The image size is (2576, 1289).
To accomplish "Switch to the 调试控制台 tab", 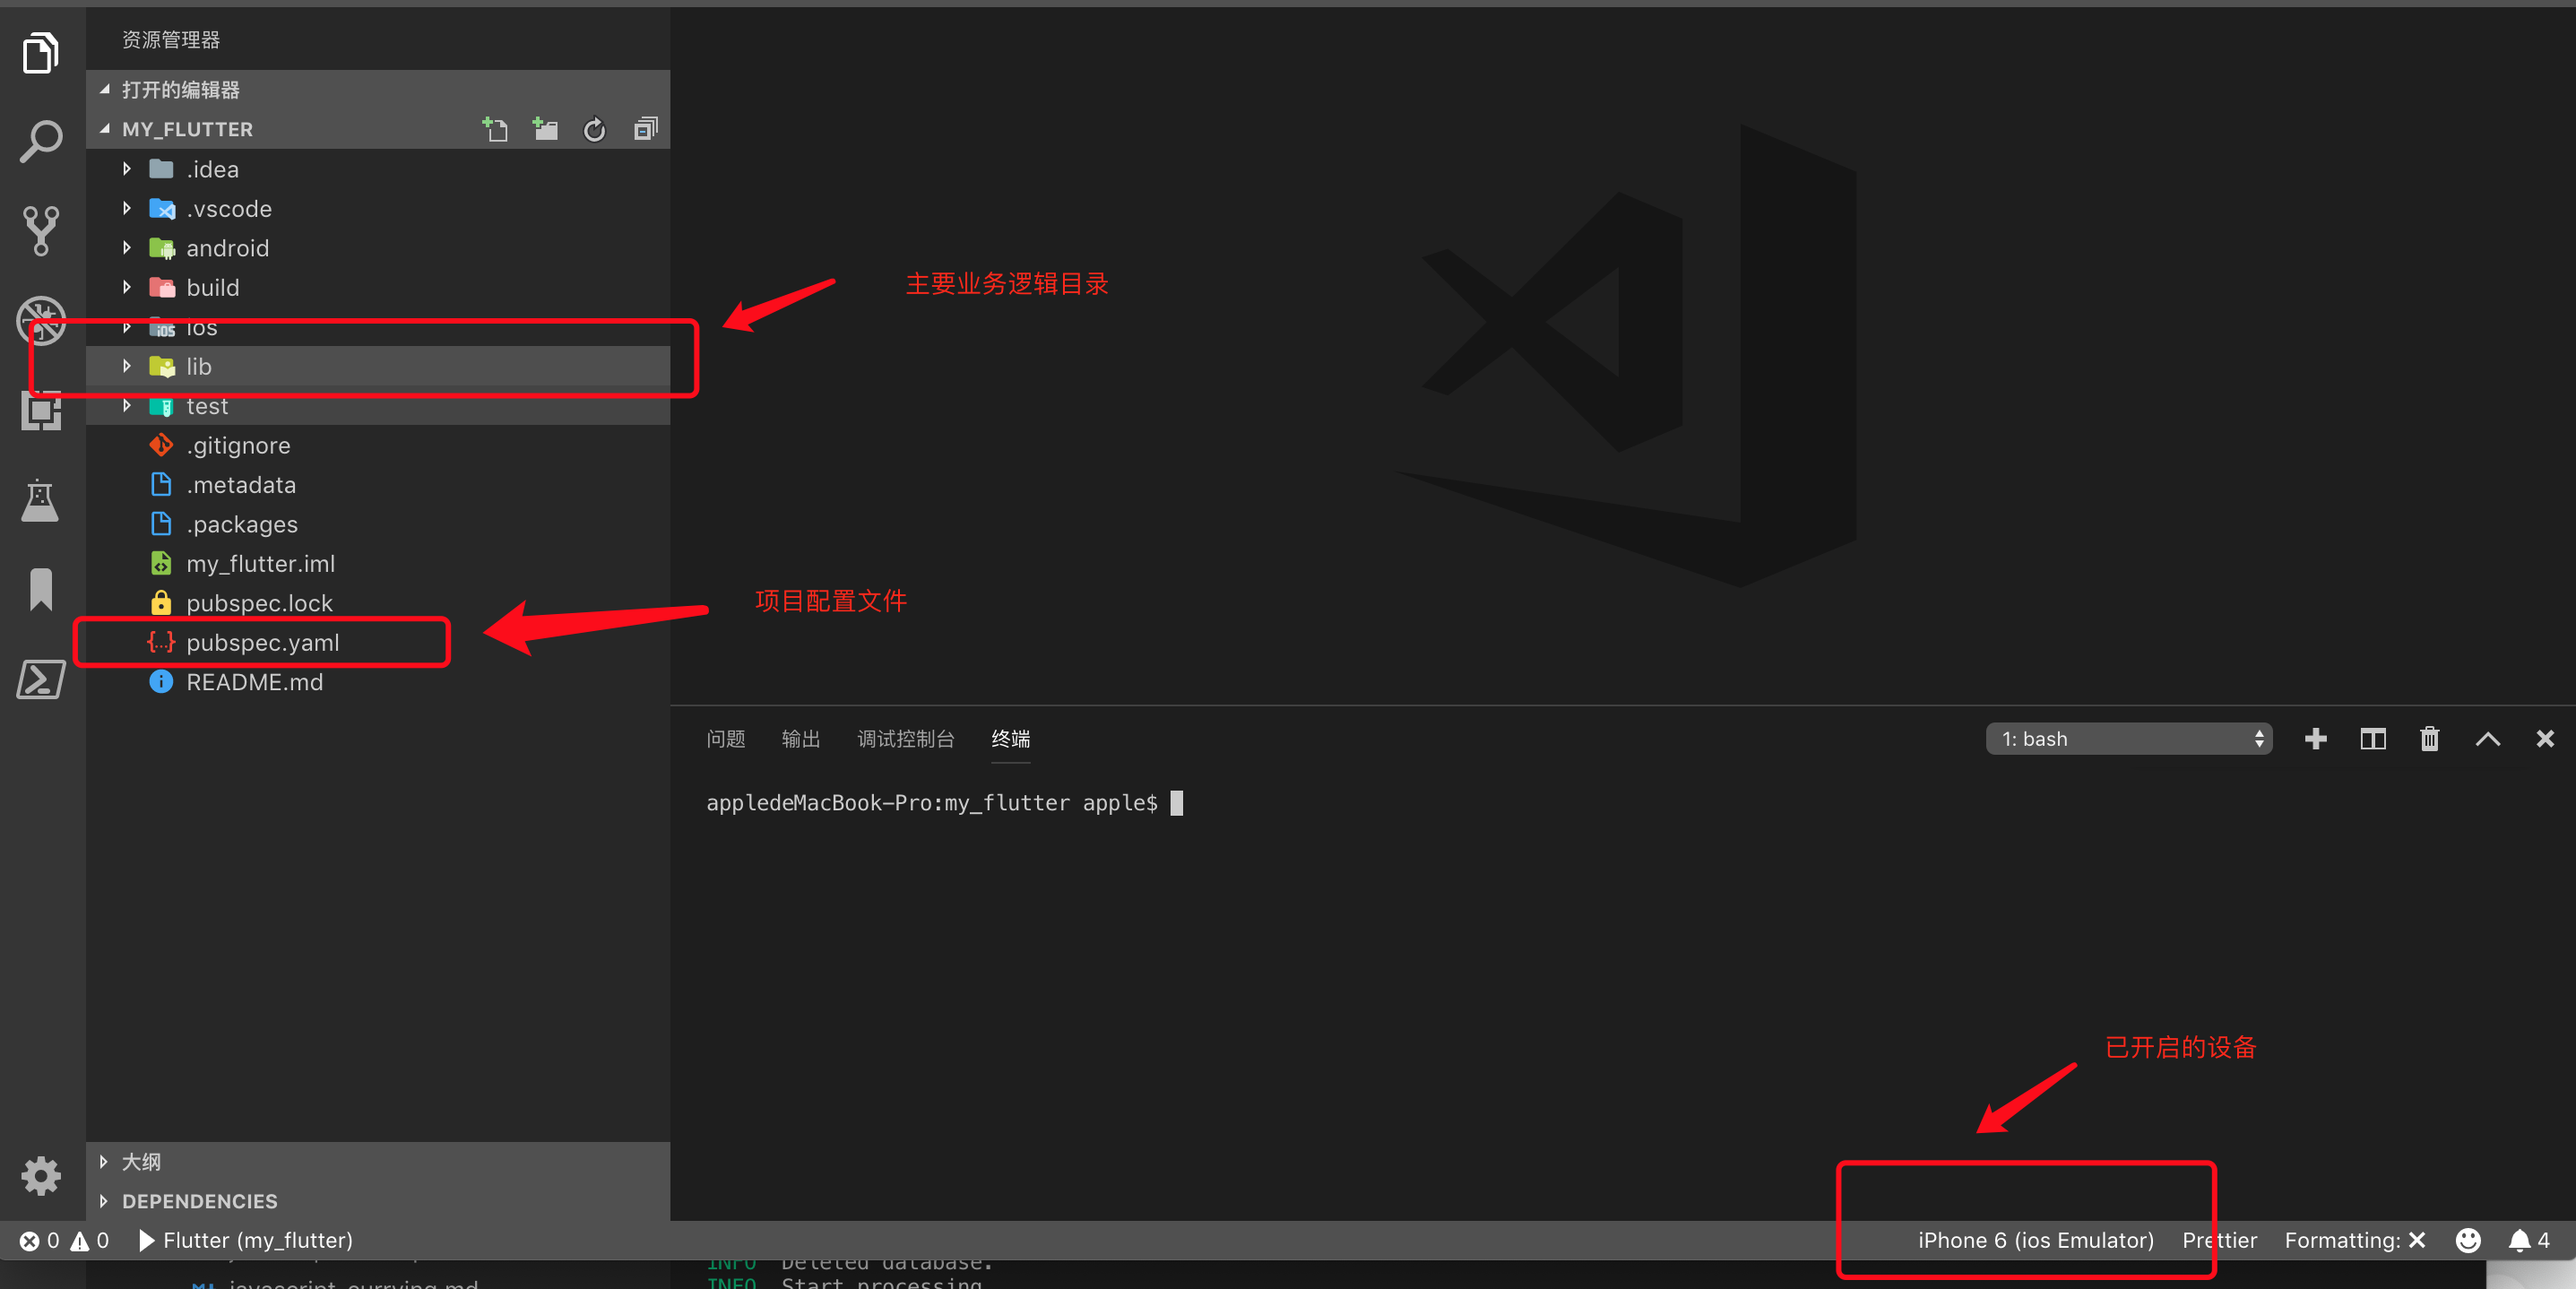I will (x=905, y=739).
